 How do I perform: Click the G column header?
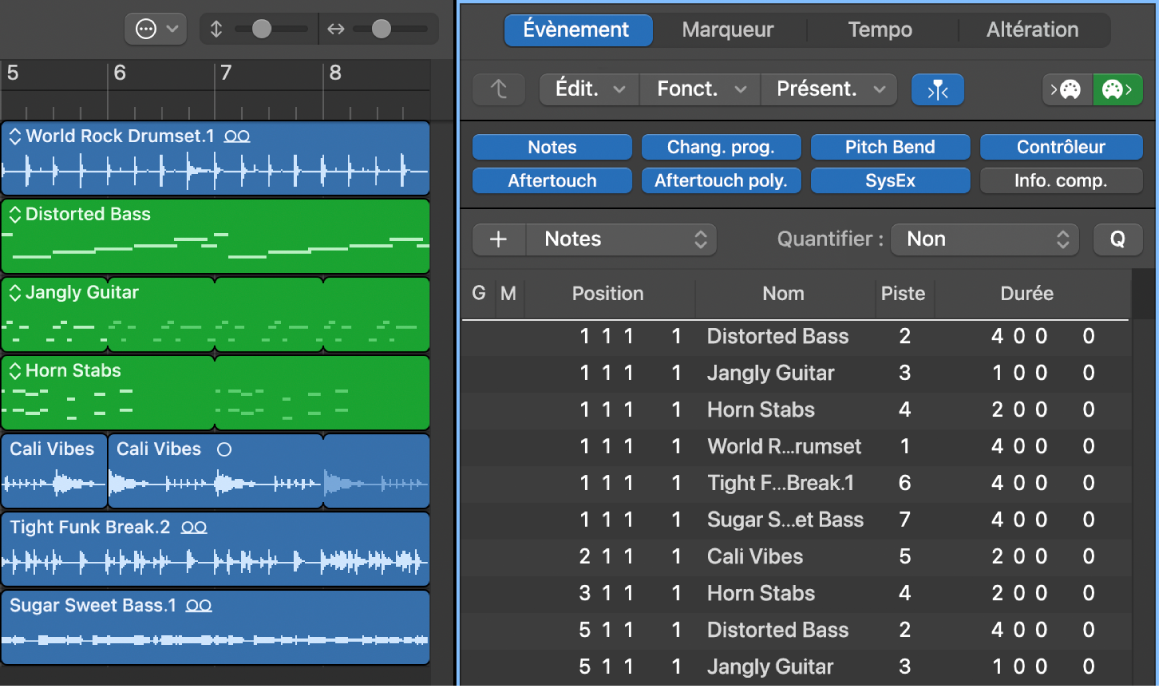[479, 293]
